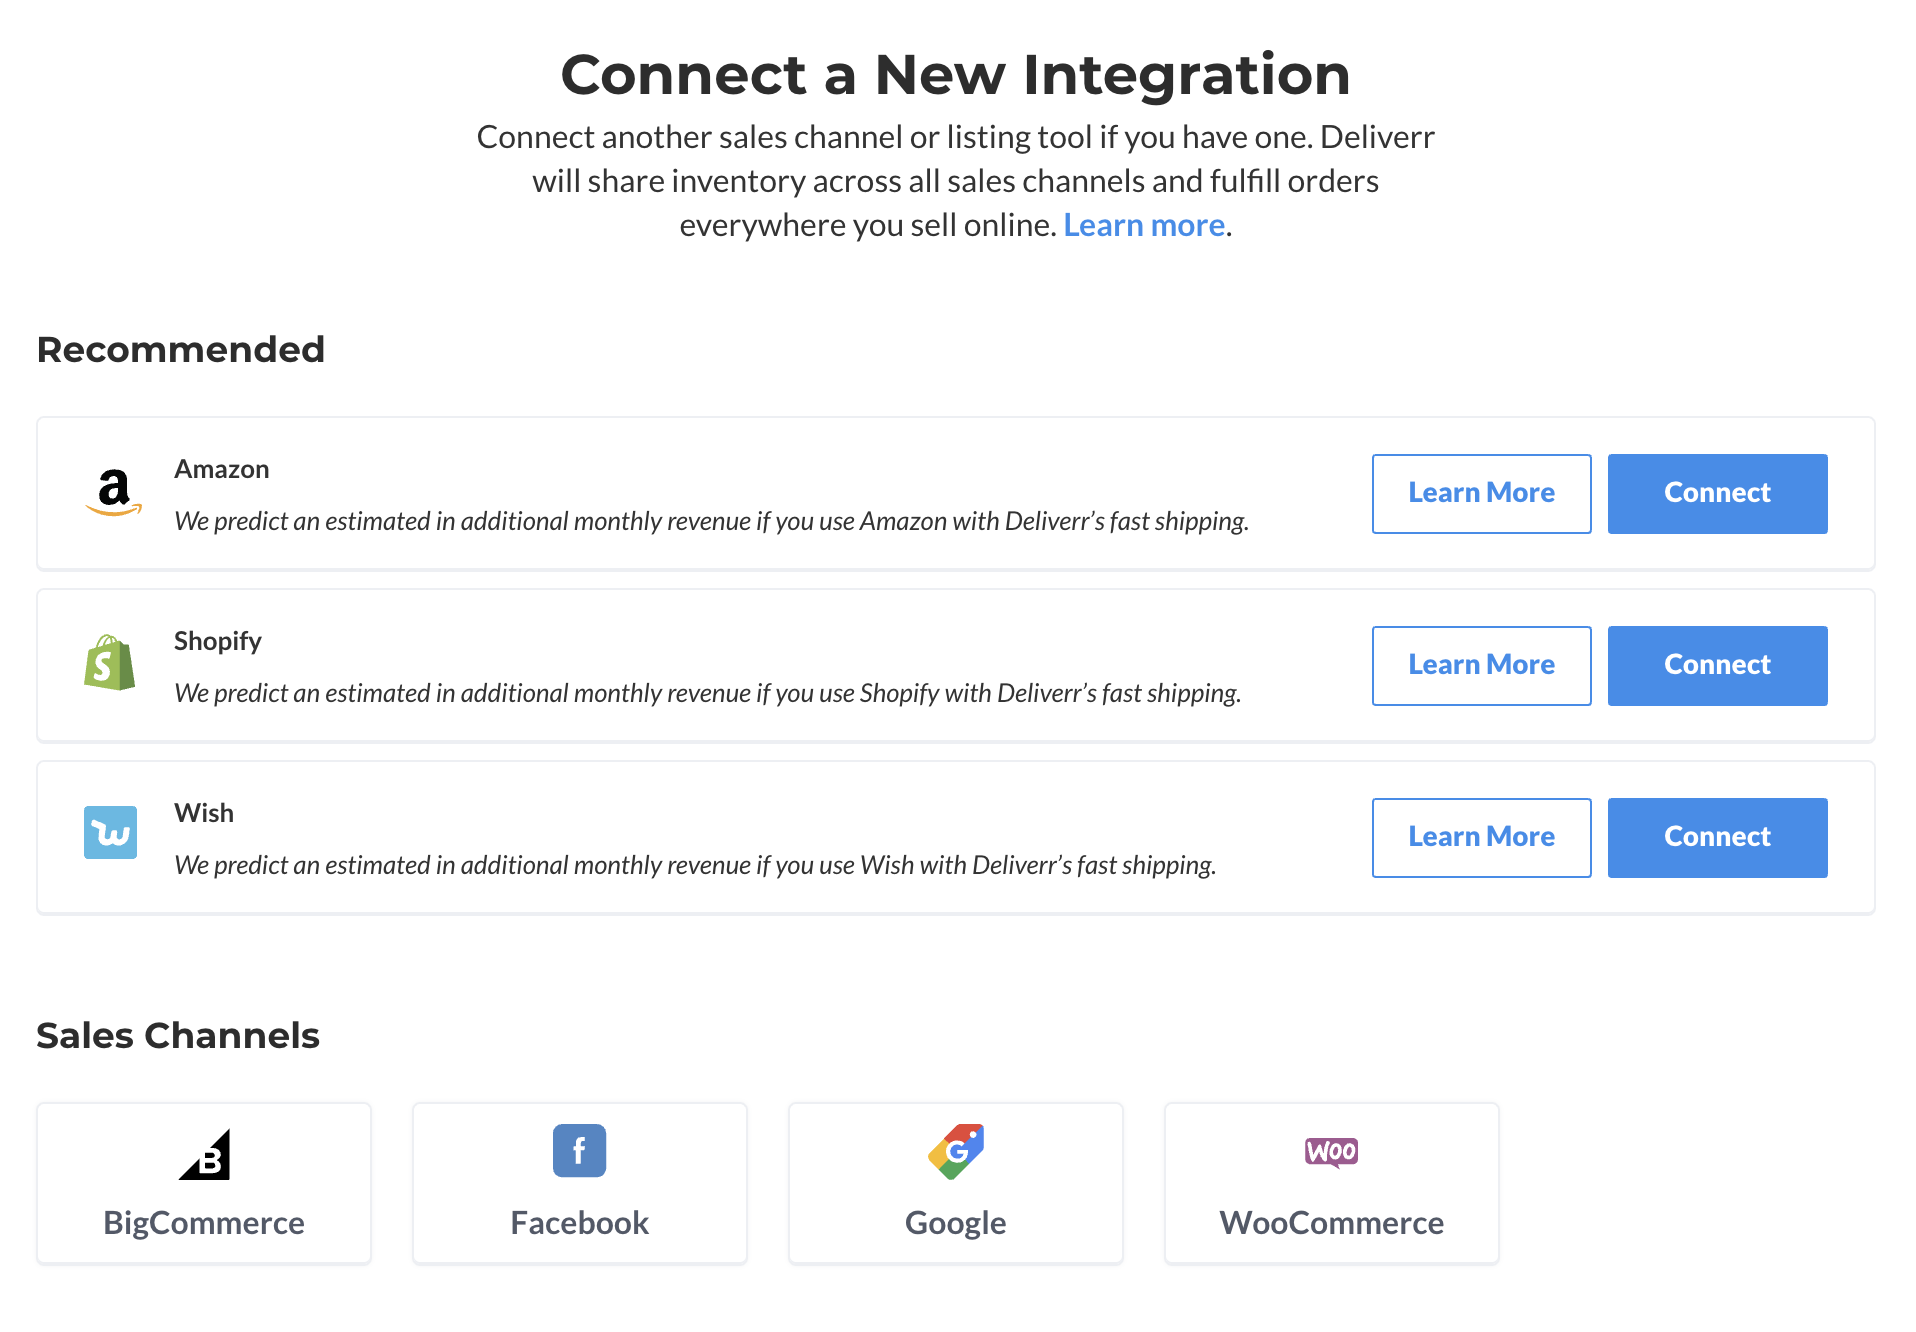Click the Amazon integration name text

222,469
